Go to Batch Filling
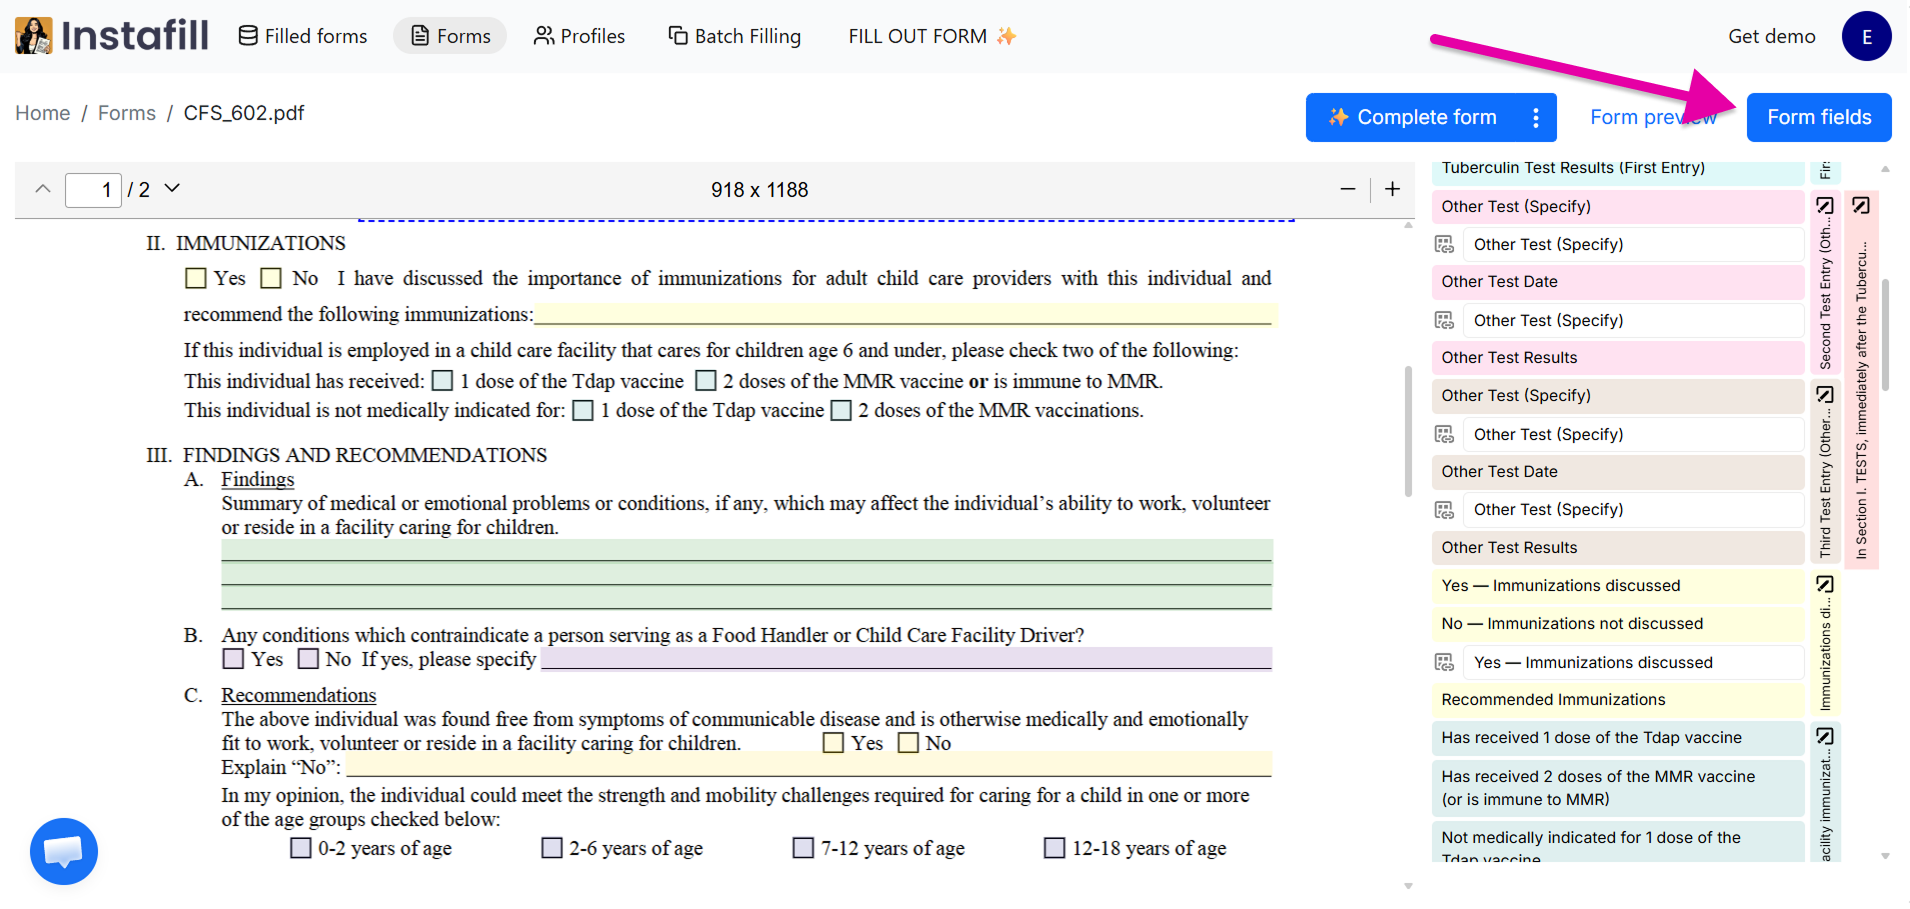1910x909 pixels. (x=735, y=36)
